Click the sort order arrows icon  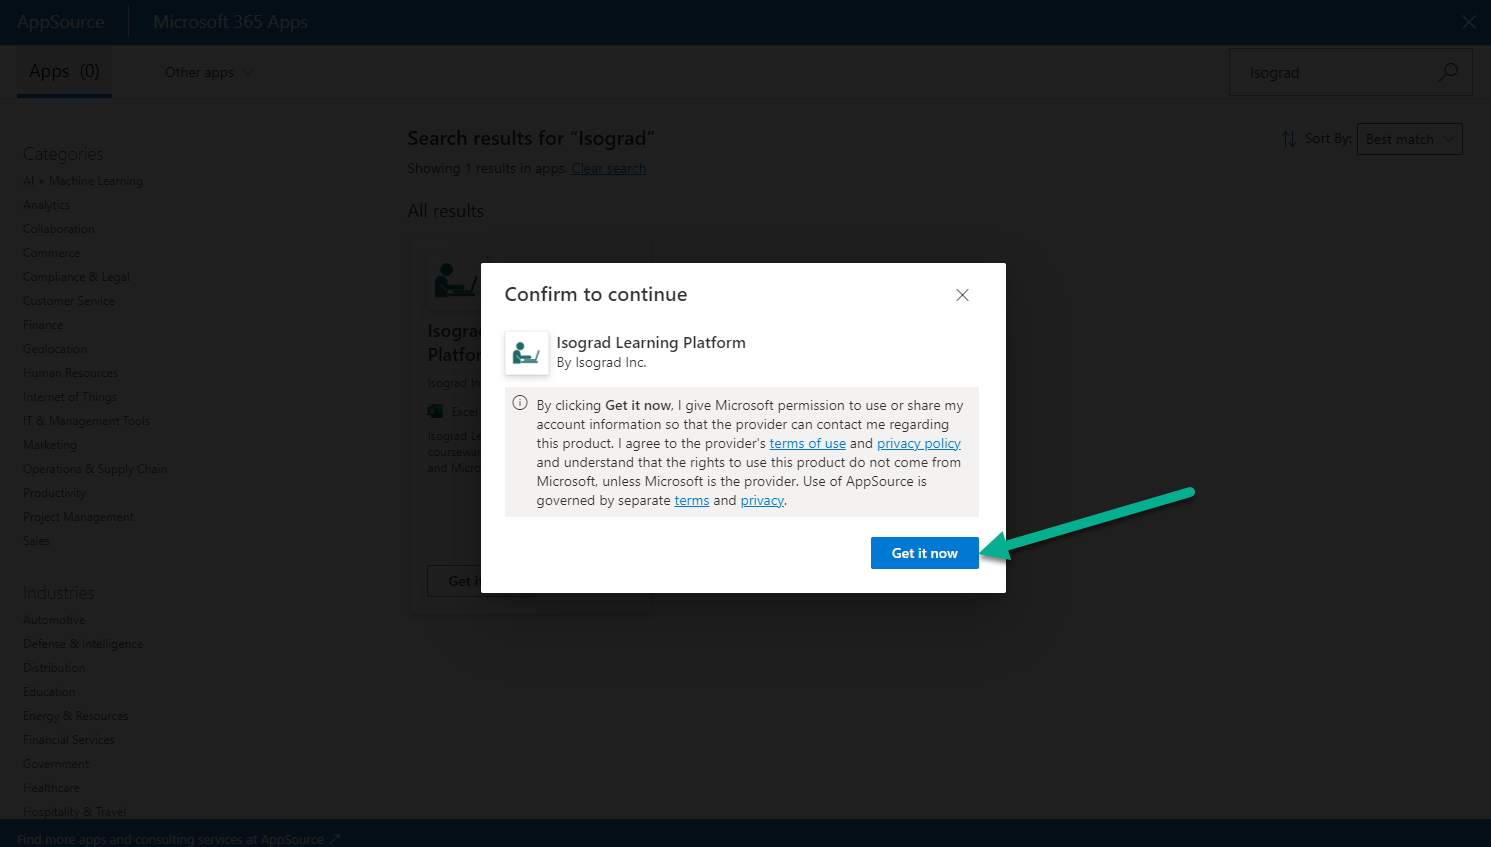point(1289,139)
